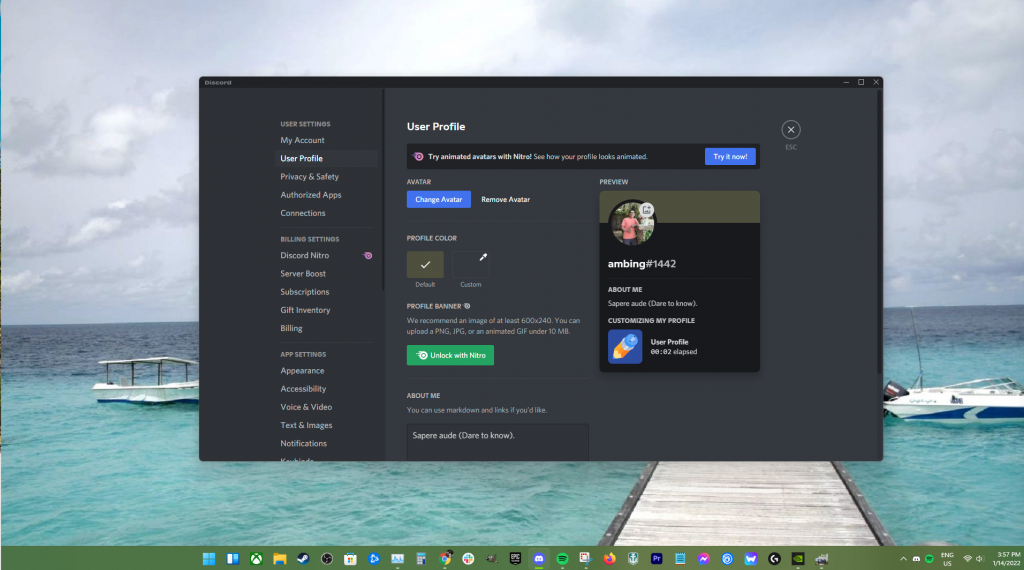
Task: Click the taskbar clock showing 3:57 PM
Action: click(x=1006, y=559)
